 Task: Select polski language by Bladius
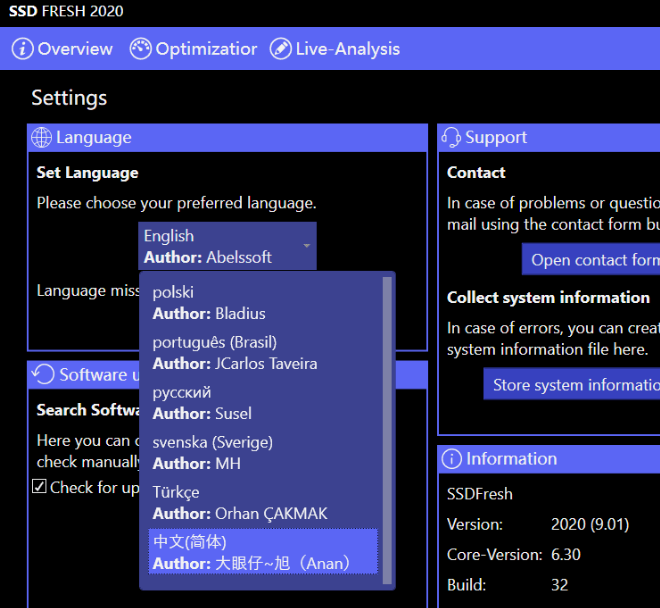263,303
